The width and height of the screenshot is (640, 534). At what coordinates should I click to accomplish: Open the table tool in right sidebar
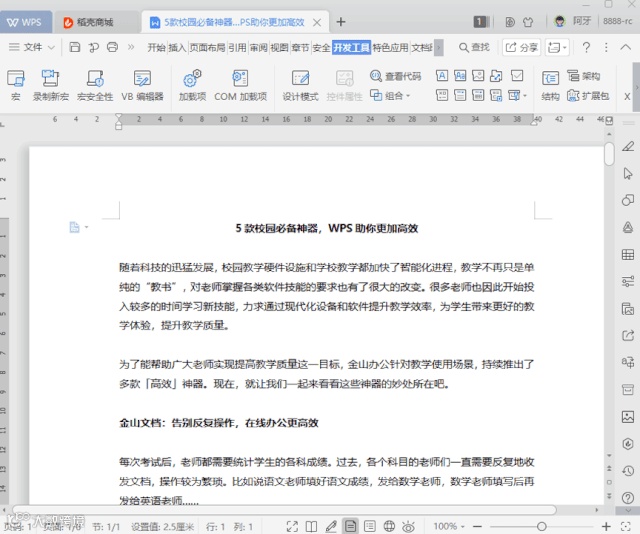(x=628, y=255)
